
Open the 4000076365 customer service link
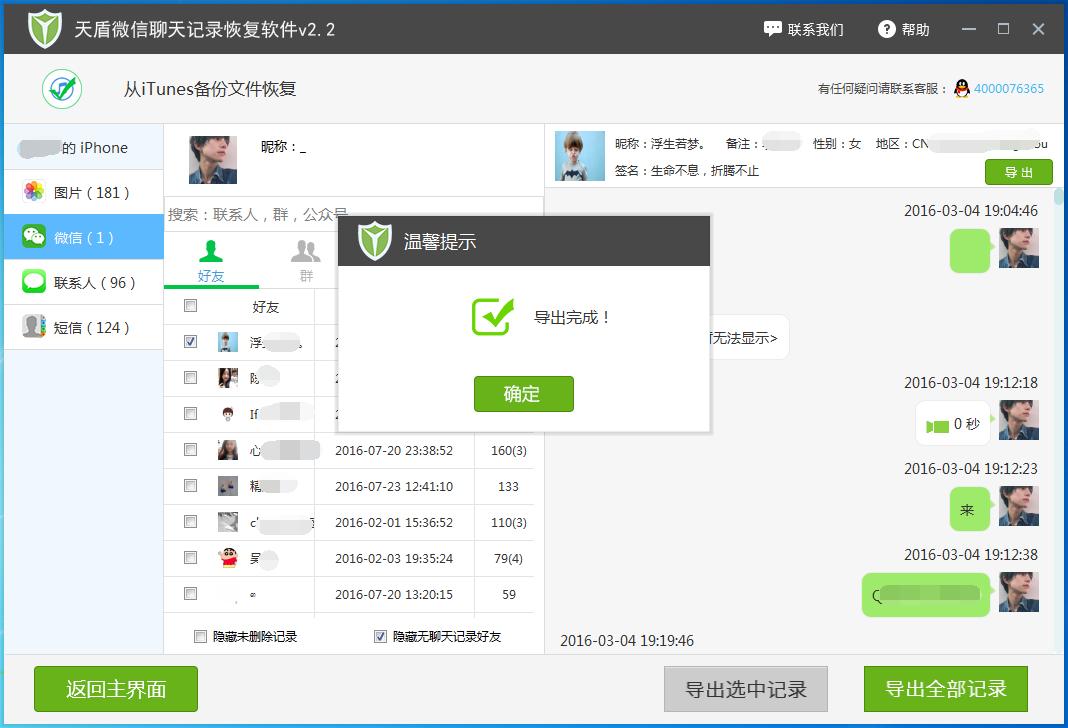tap(1012, 89)
